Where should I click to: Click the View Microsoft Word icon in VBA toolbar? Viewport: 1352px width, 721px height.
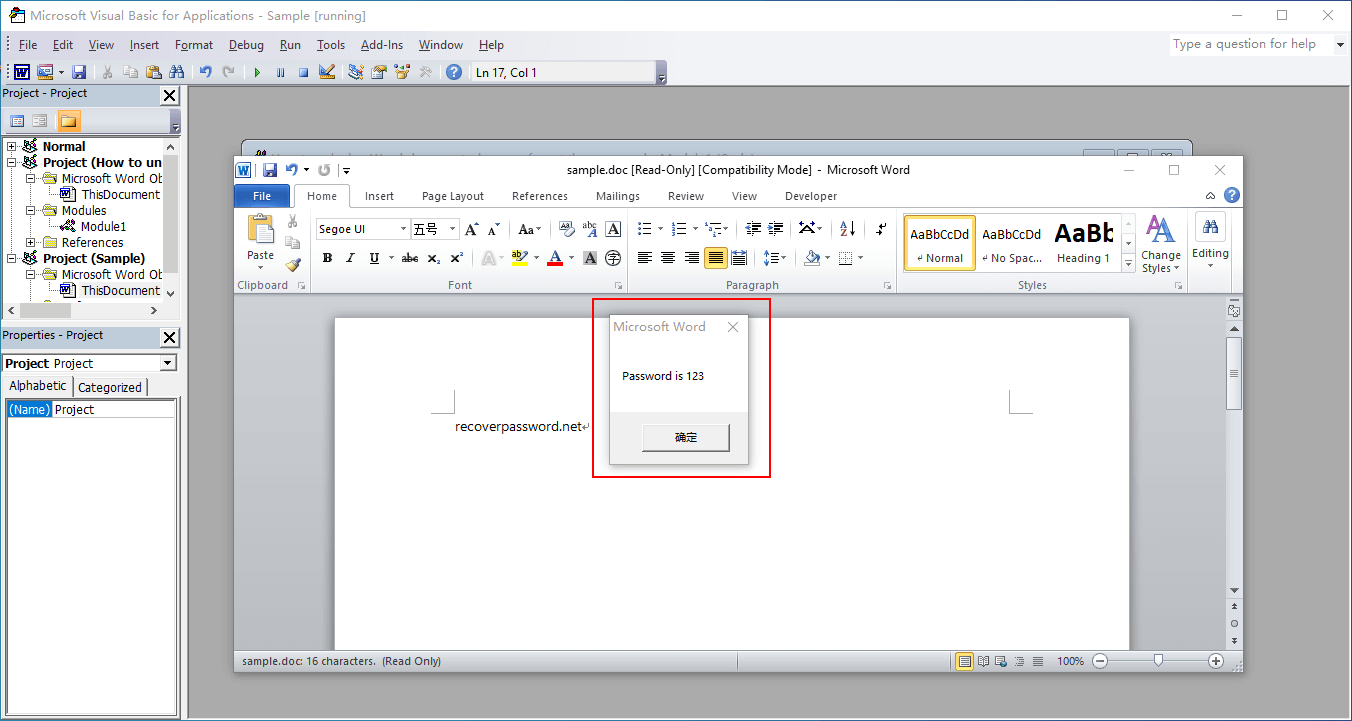coord(21,72)
